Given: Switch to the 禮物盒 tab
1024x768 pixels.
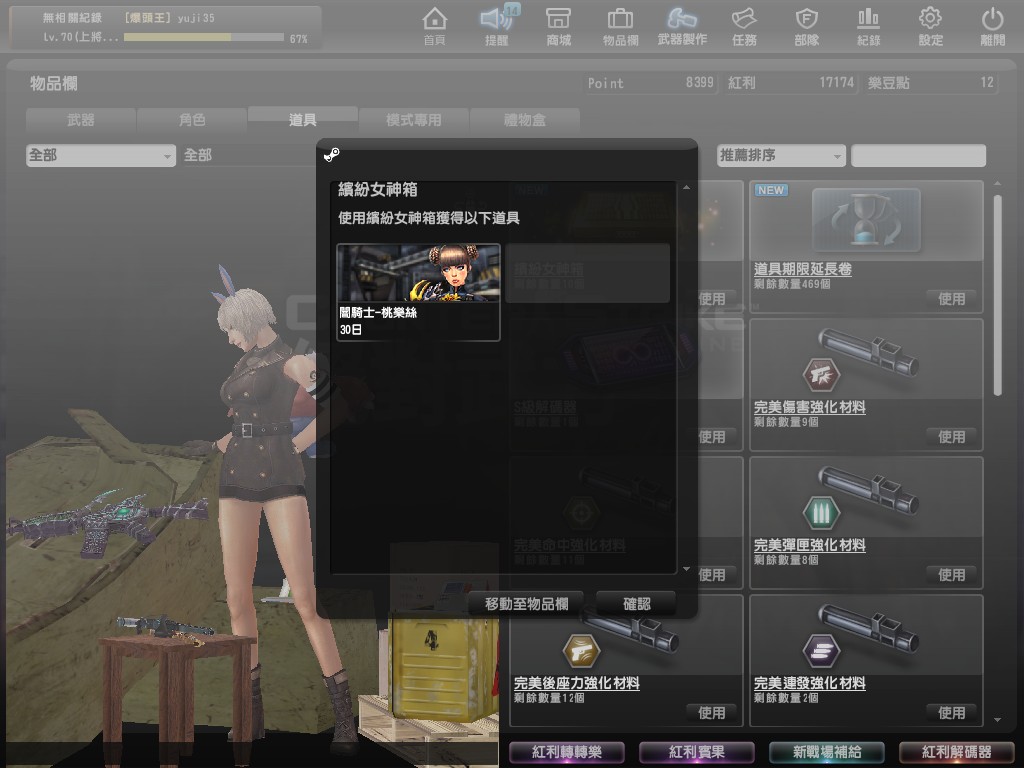Looking at the screenshot, I should pos(524,120).
